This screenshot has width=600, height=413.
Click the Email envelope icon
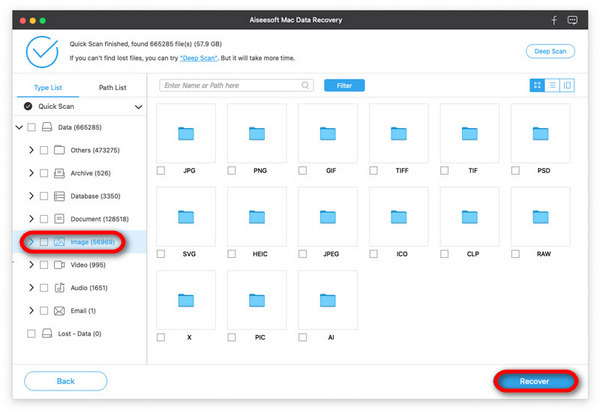coord(59,311)
